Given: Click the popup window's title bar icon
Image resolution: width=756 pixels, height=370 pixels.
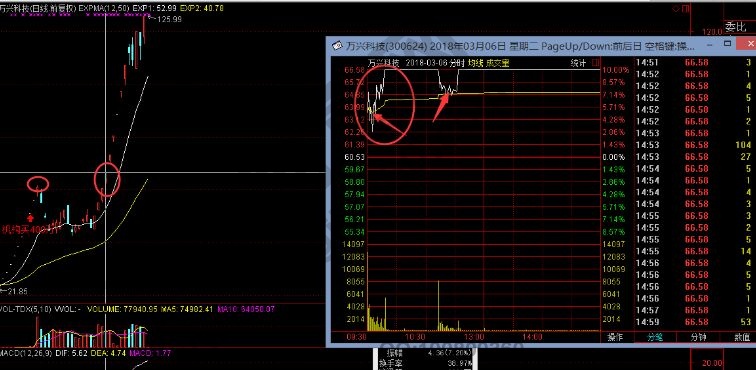Looking at the screenshot, I should pyautogui.click(x=337, y=46).
